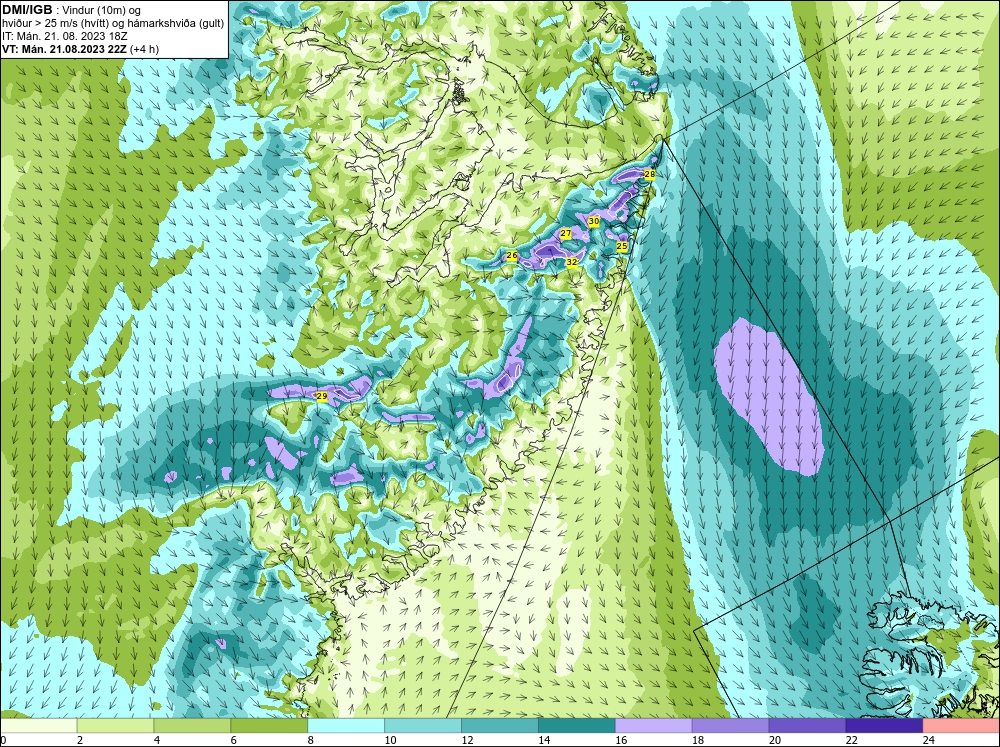Screen dimensions: 1000x747
Task: Pick the violet 20–22 m/s legend swatch
Action: coord(807,726)
